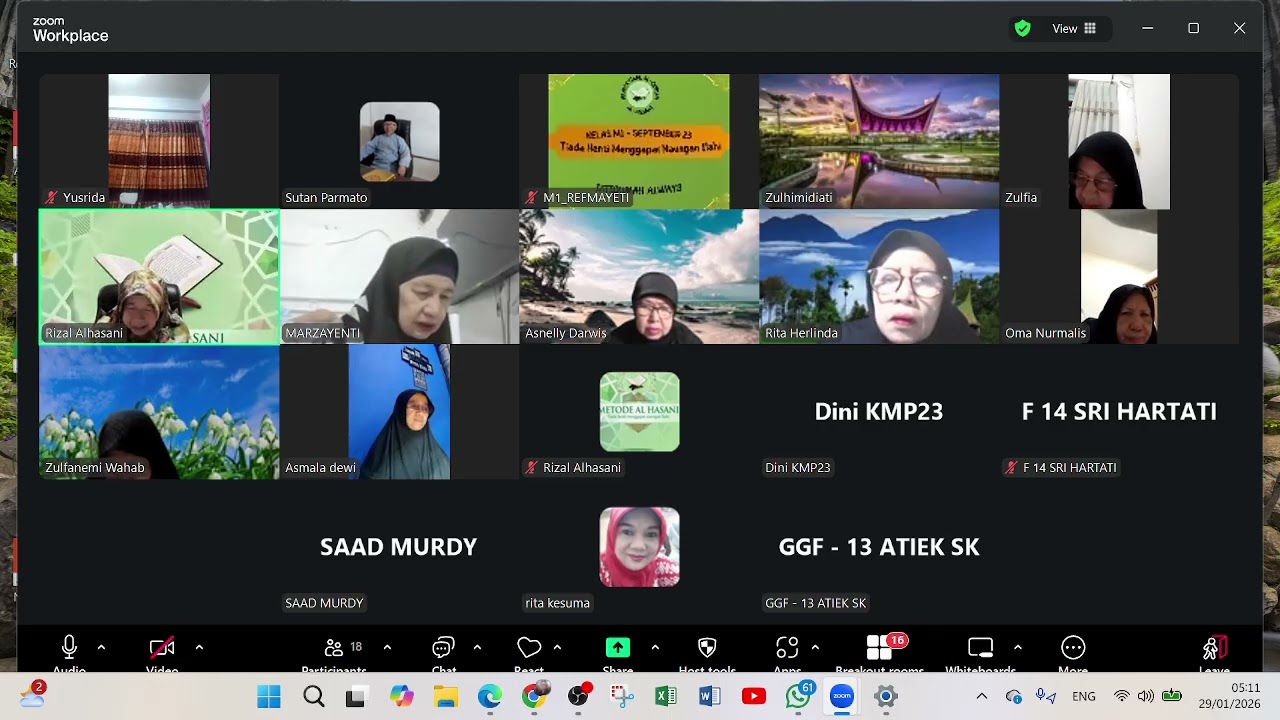Open Word from the taskbar
The width and height of the screenshot is (1280, 720).
coord(710,696)
